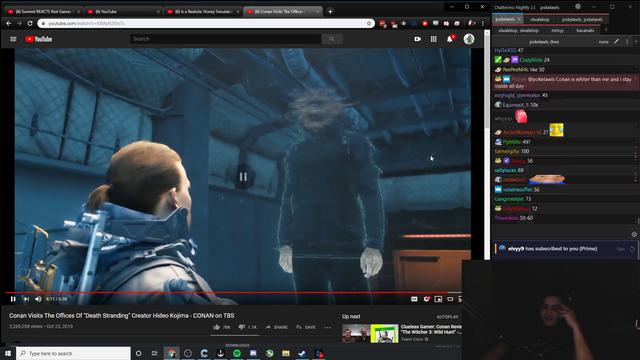Switch to the hasanabi Chatterino tab
This screenshot has width=640, height=360.
click(x=585, y=30)
